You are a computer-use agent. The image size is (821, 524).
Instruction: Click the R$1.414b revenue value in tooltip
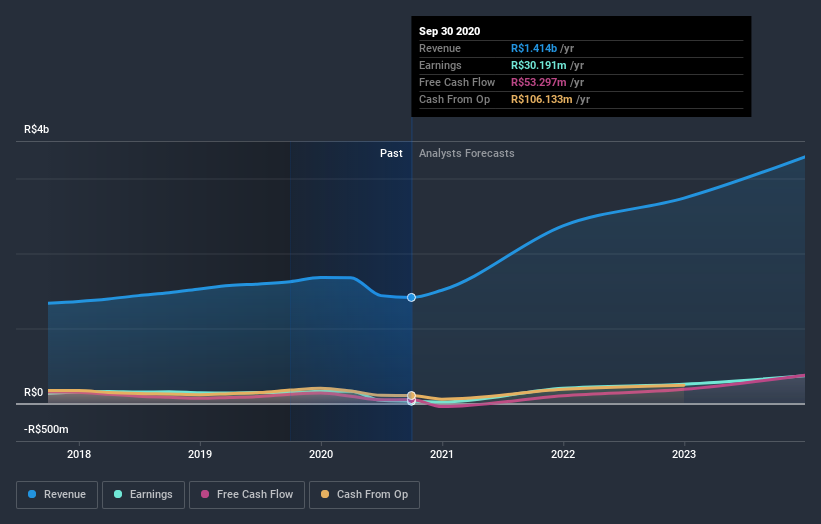[x=534, y=48]
